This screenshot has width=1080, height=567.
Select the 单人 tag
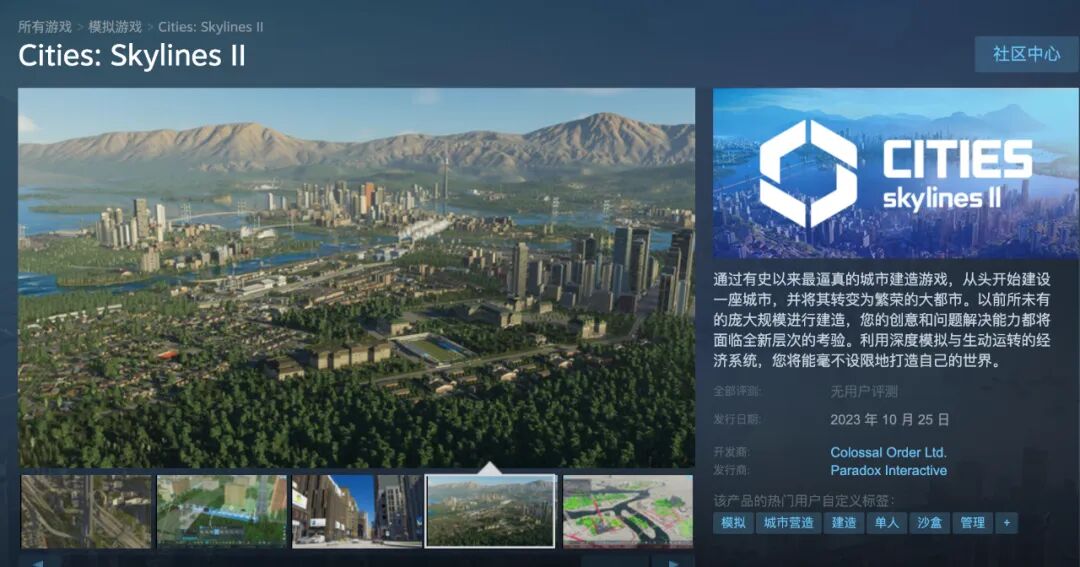pos(886,523)
